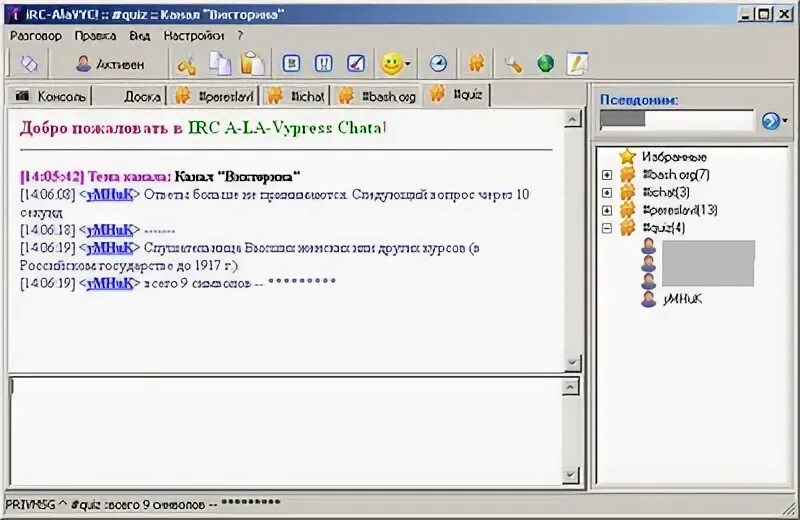The image size is (800, 520).
Task: Click the link/connect icon in the toolbar
Action: pyautogui.click(x=29, y=64)
